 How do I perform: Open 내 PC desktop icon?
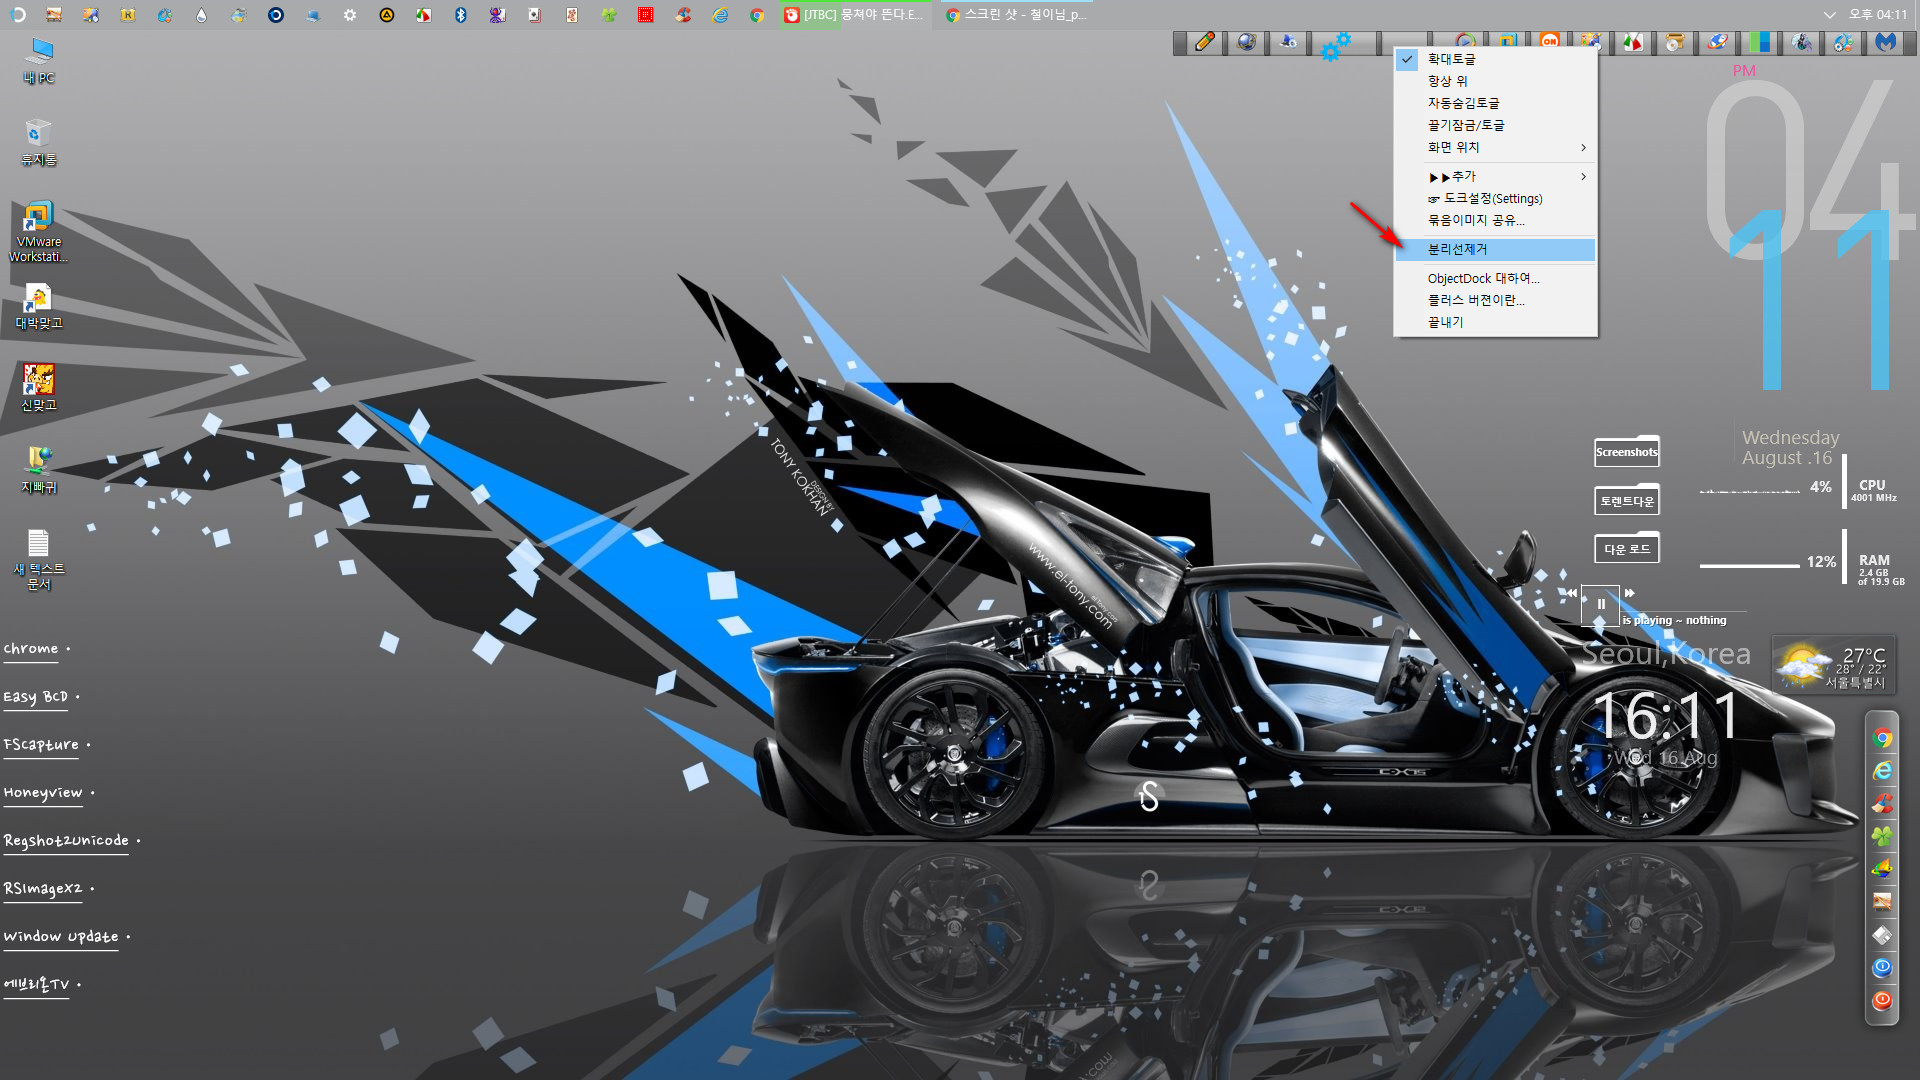point(39,61)
